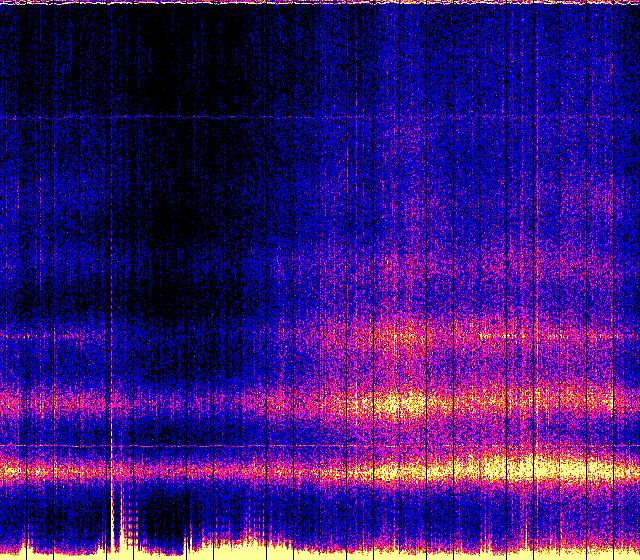Image resolution: width=640 pixels, height=560 pixels.
Task: Click the bright white line along the top edge
Action: point(320,3)
